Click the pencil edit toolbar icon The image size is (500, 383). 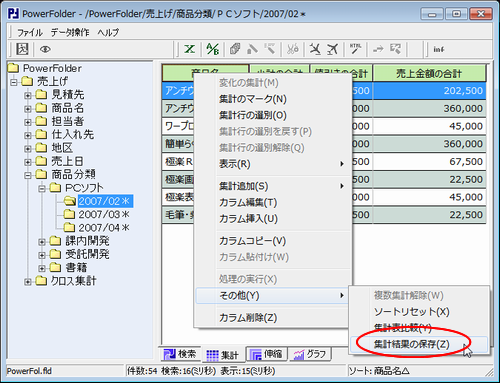coord(252,49)
